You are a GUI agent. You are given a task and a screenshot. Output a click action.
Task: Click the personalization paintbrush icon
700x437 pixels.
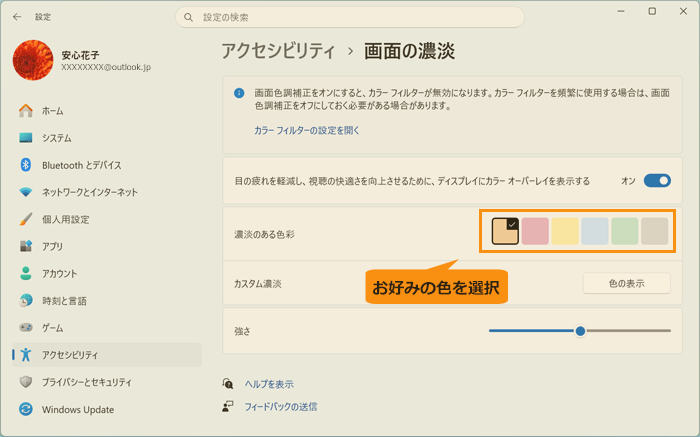pyautogui.click(x=26, y=219)
